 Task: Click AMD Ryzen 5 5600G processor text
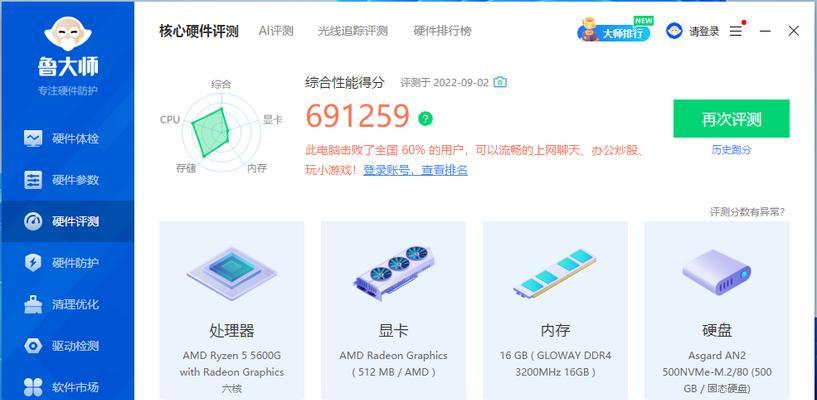click(232, 372)
